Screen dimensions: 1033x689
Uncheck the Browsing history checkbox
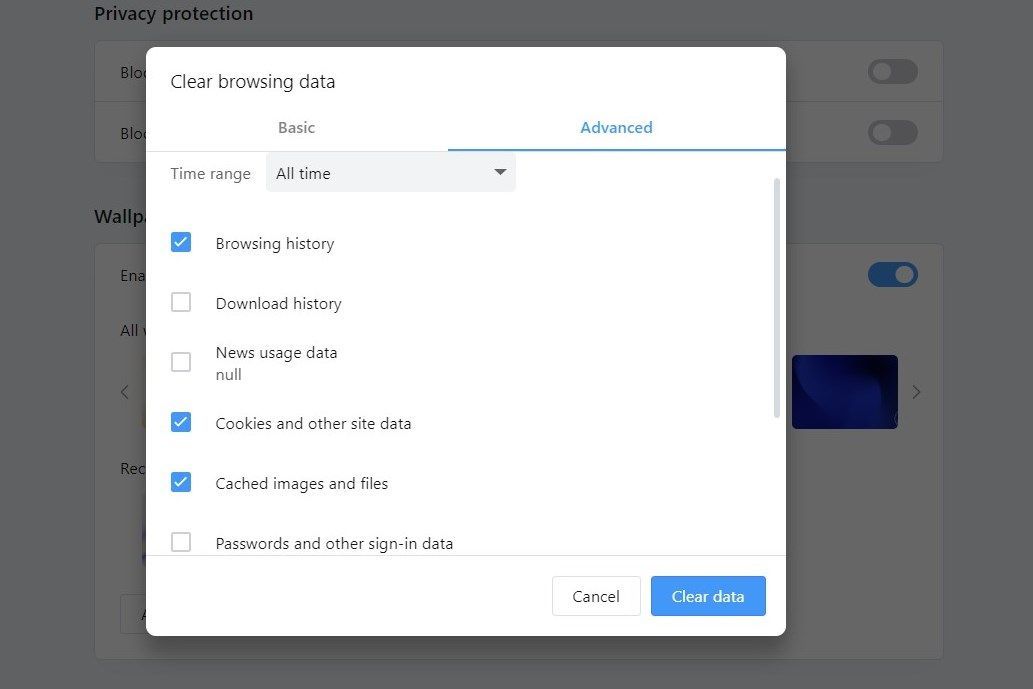click(x=181, y=242)
